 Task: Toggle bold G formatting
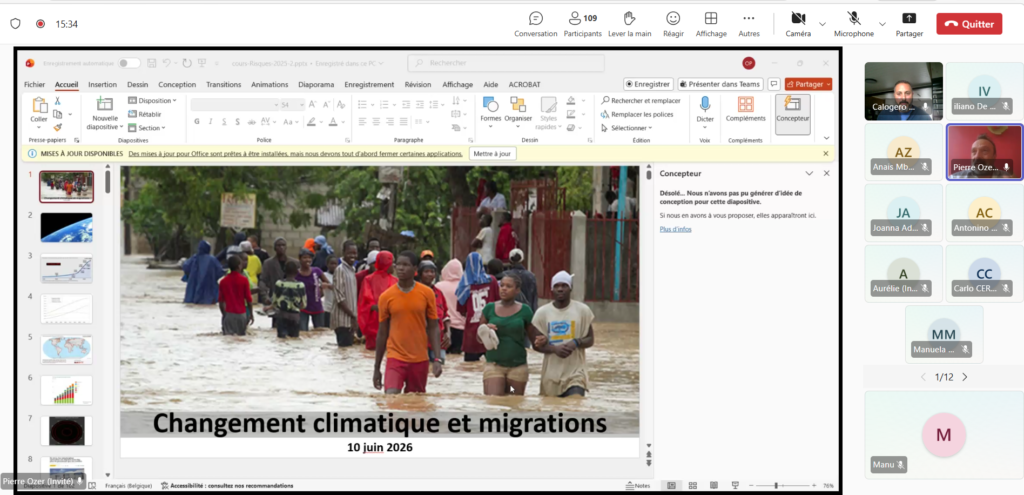coord(197,121)
